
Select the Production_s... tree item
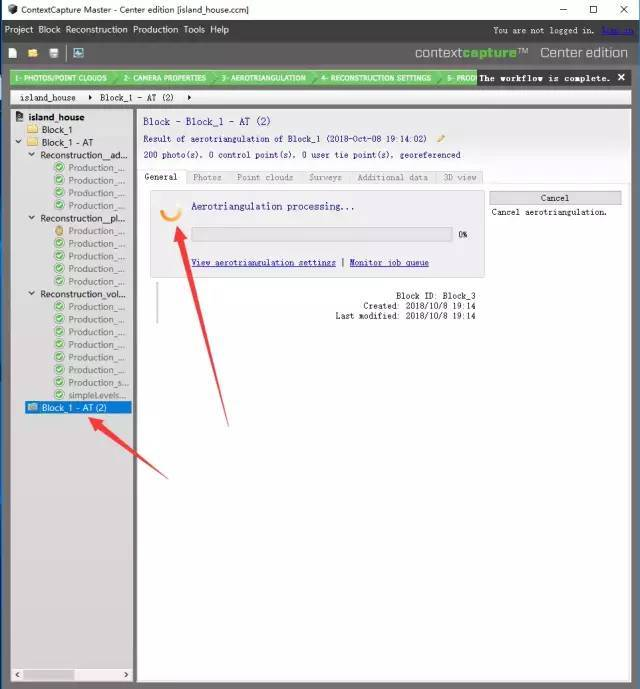98,382
